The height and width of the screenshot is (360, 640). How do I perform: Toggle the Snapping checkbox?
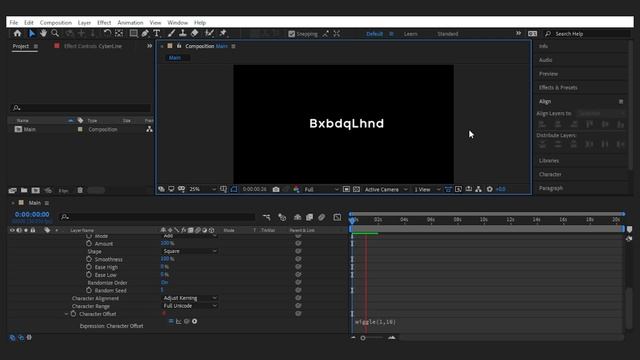[x=291, y=34]
